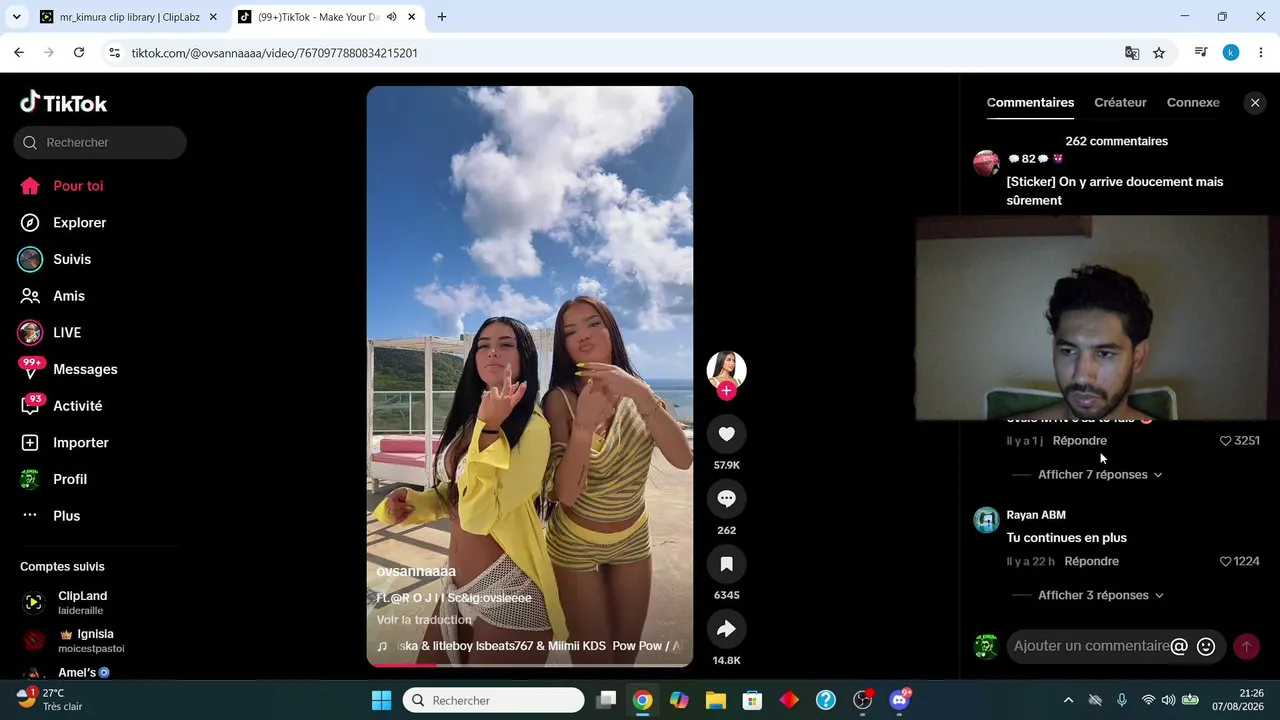
Task: Open Messages inbox
Action: pos(68,369)
